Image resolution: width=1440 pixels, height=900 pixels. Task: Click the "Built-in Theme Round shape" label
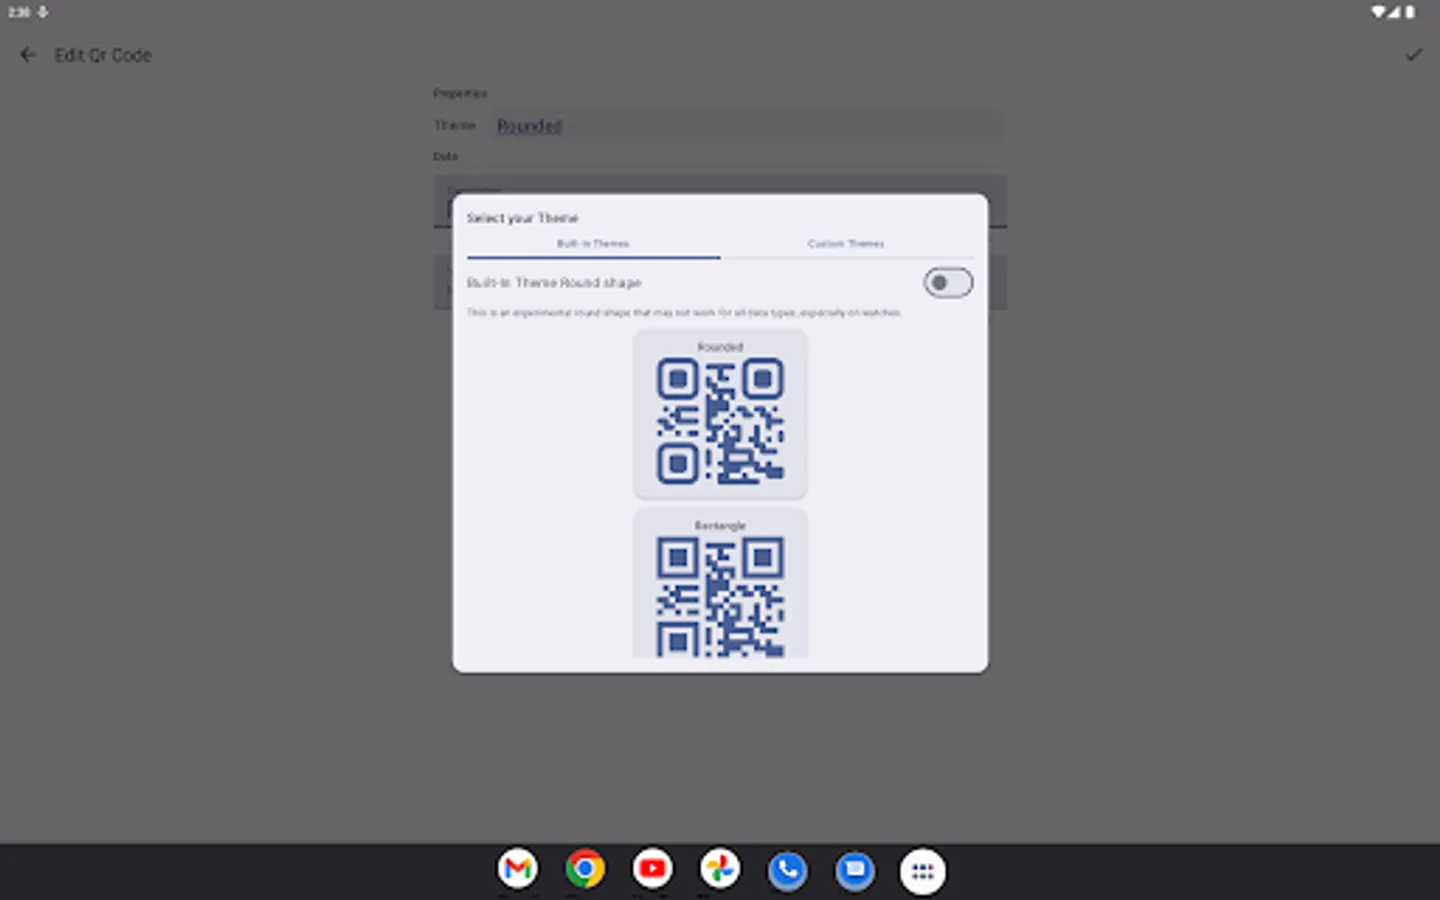(x=553, y=283)
